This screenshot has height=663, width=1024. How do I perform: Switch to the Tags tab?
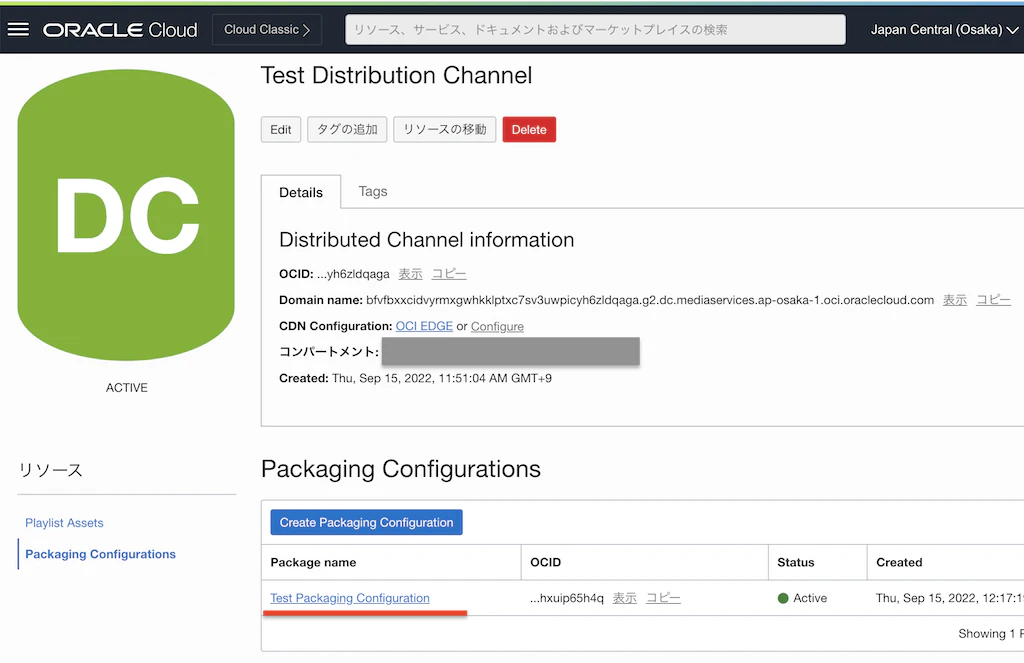click(x=373, y=191)
